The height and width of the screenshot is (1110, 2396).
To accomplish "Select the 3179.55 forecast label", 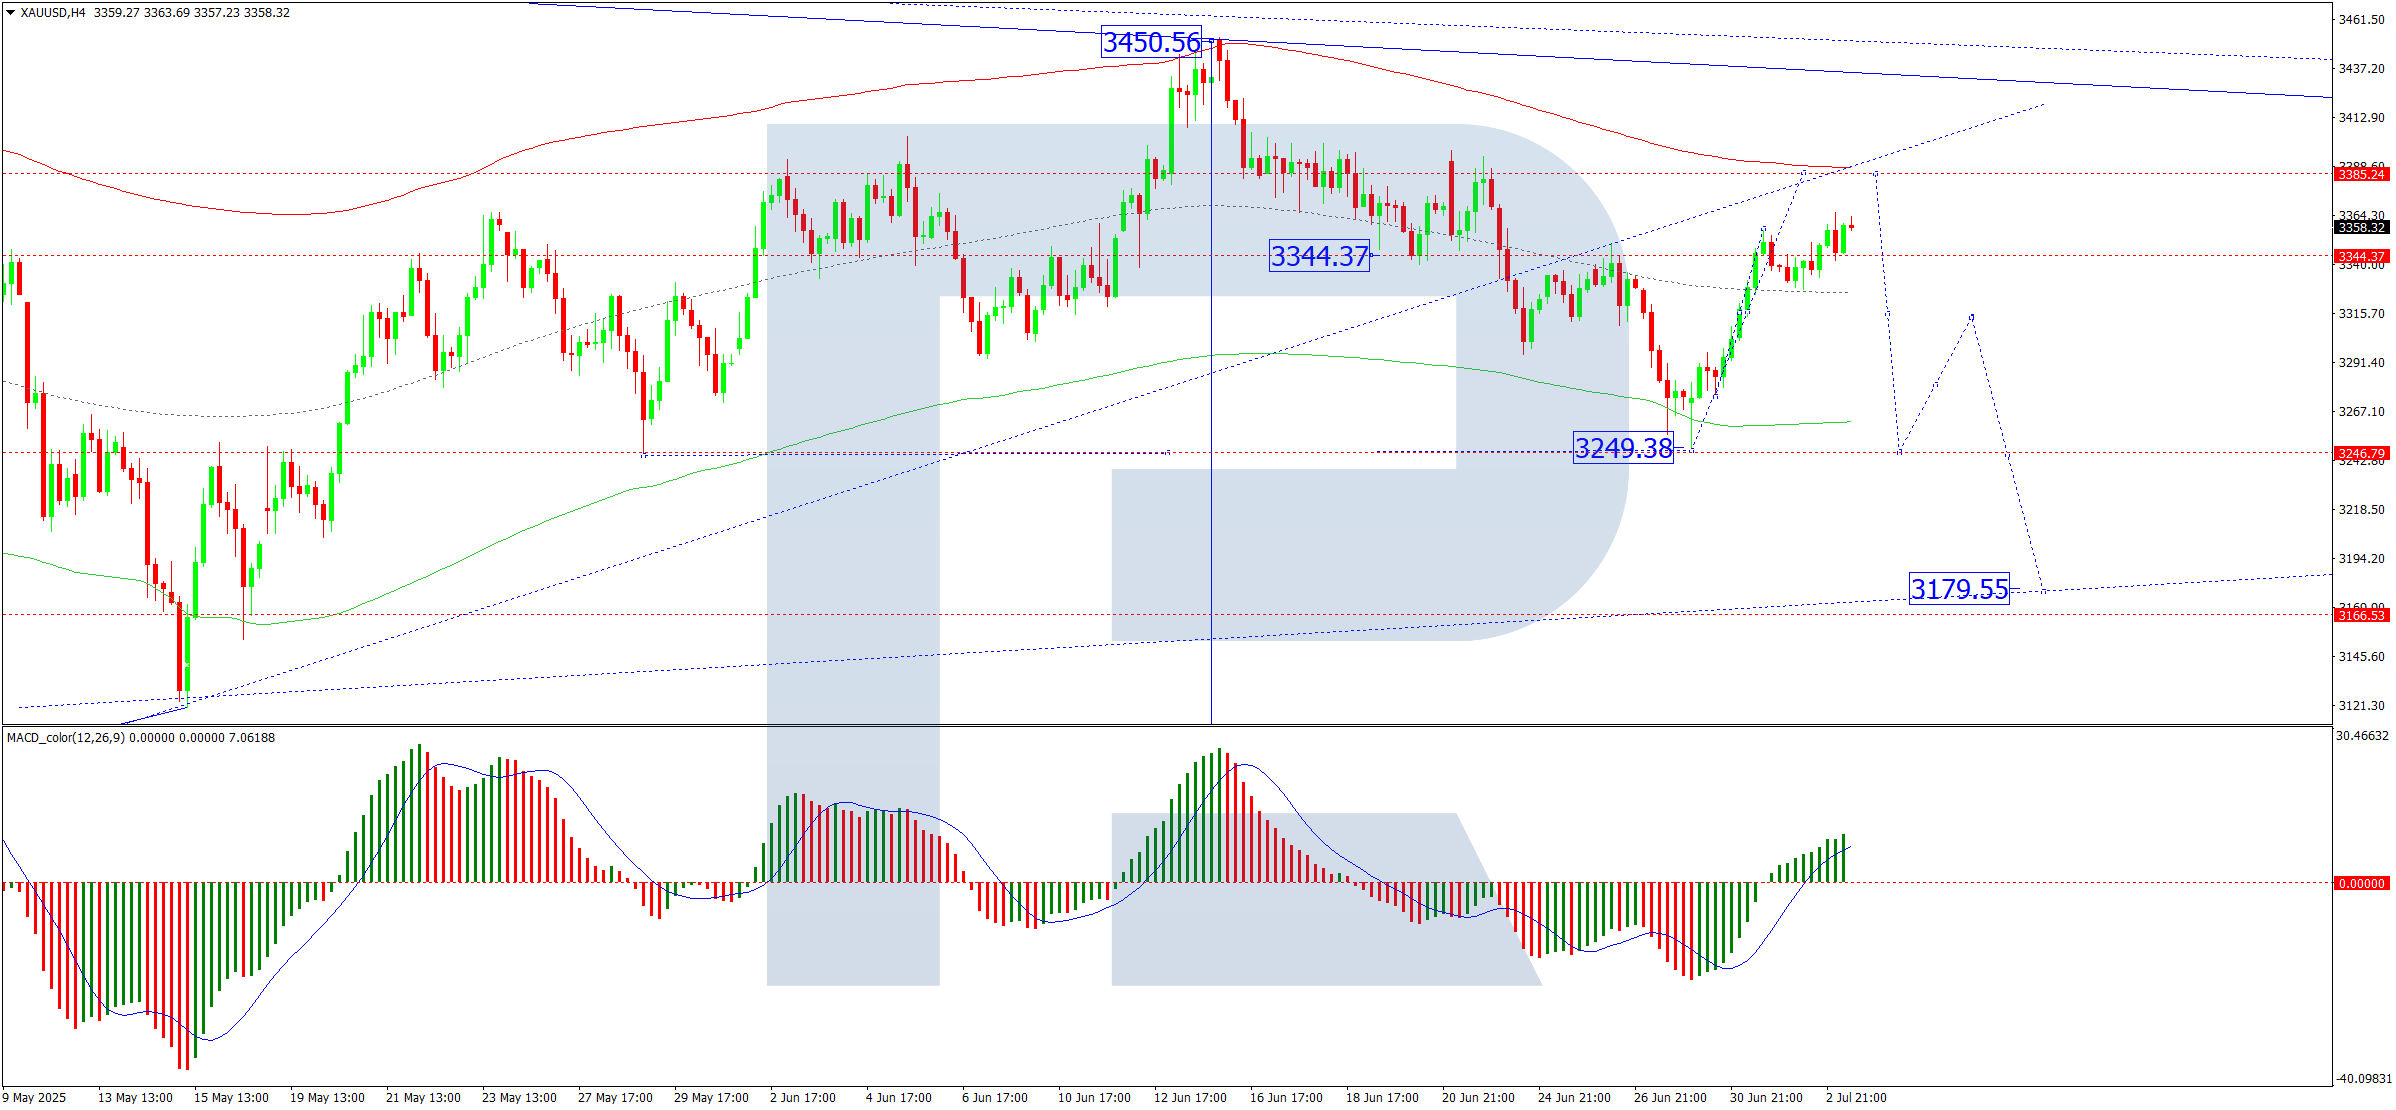I will click(x=1958, y=588).
